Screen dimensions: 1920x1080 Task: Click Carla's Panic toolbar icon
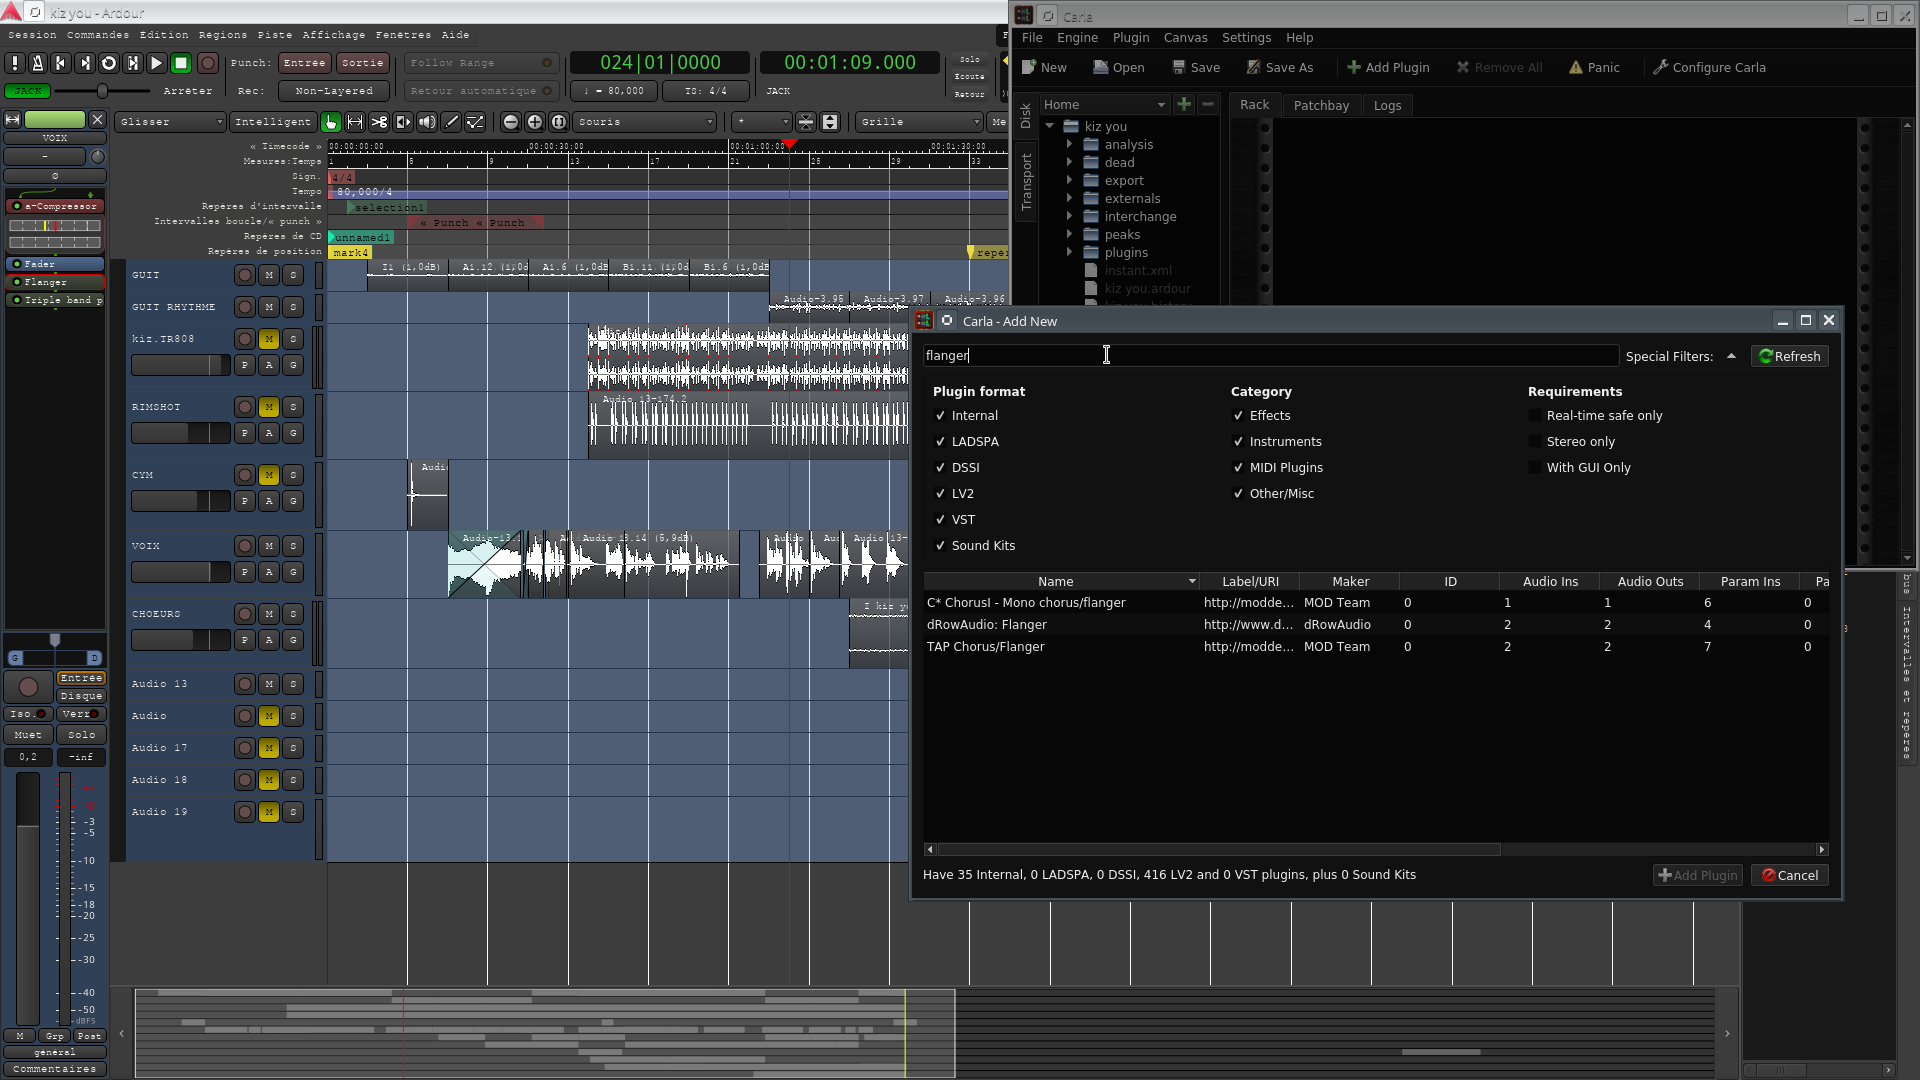[x=1593, y=67]
